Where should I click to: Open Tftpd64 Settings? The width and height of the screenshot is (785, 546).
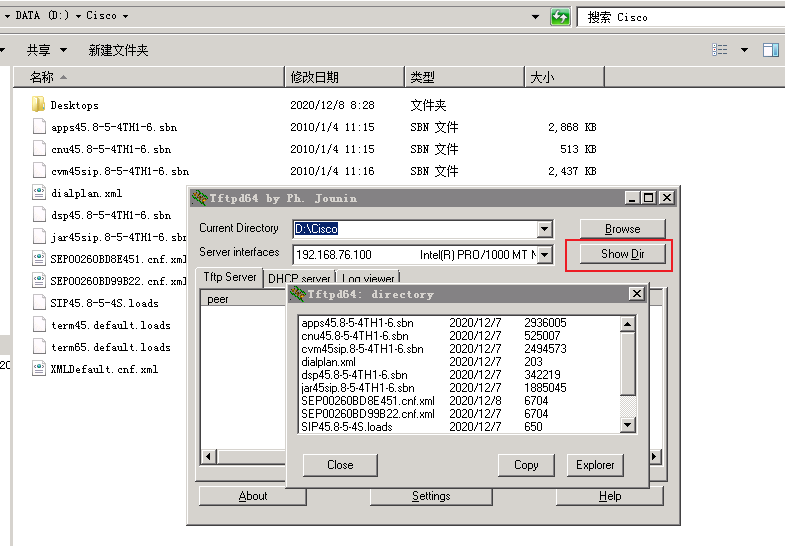point(431,496)
